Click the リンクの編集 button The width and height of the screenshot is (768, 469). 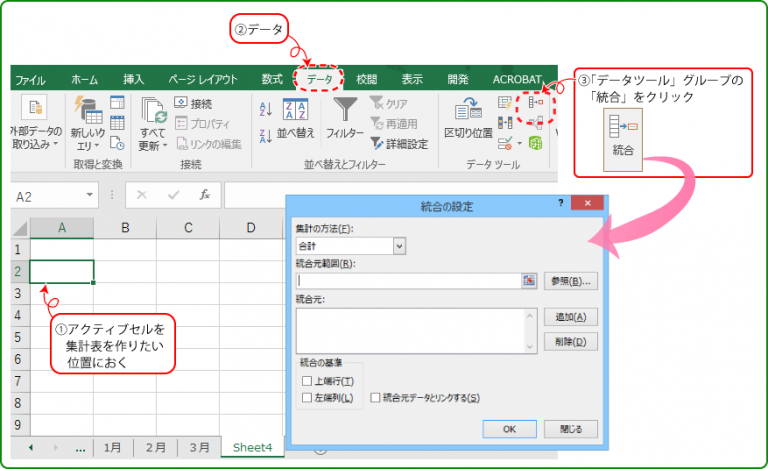[209, 144]
